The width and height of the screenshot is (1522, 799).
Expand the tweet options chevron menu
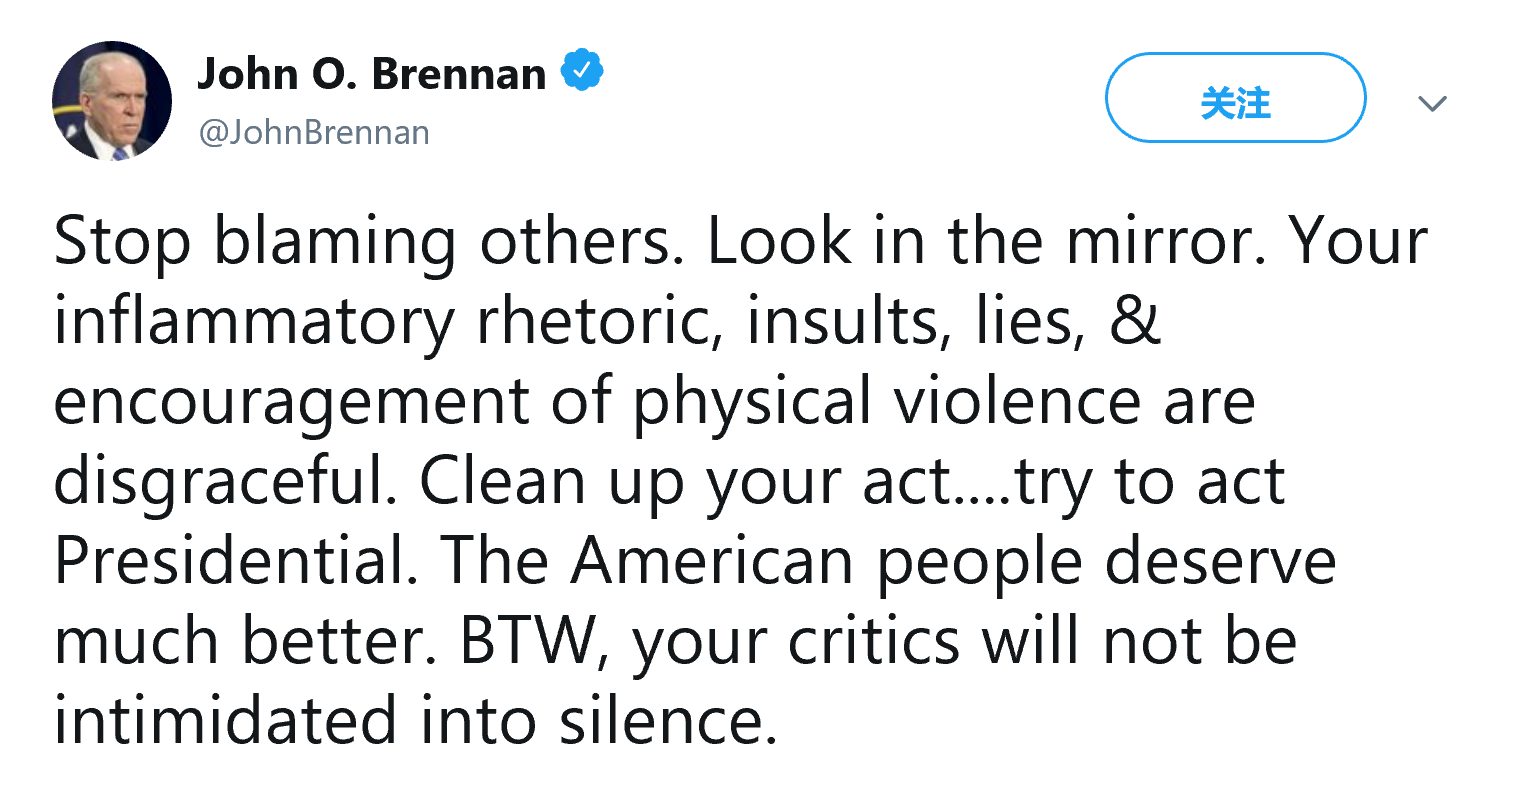(x=1432, y=103)
